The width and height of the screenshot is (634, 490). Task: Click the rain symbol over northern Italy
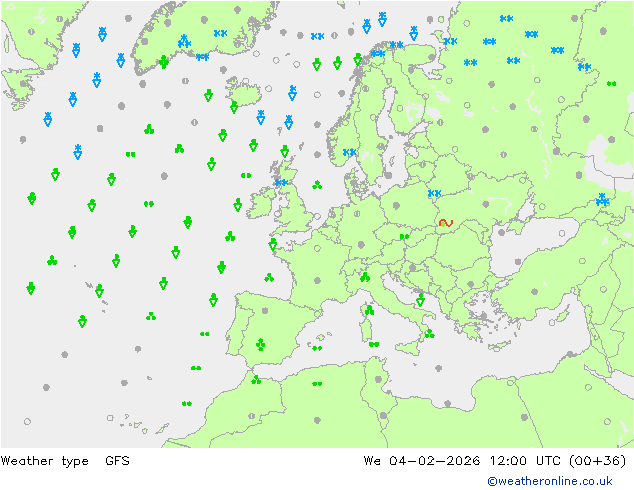point(365,277)
